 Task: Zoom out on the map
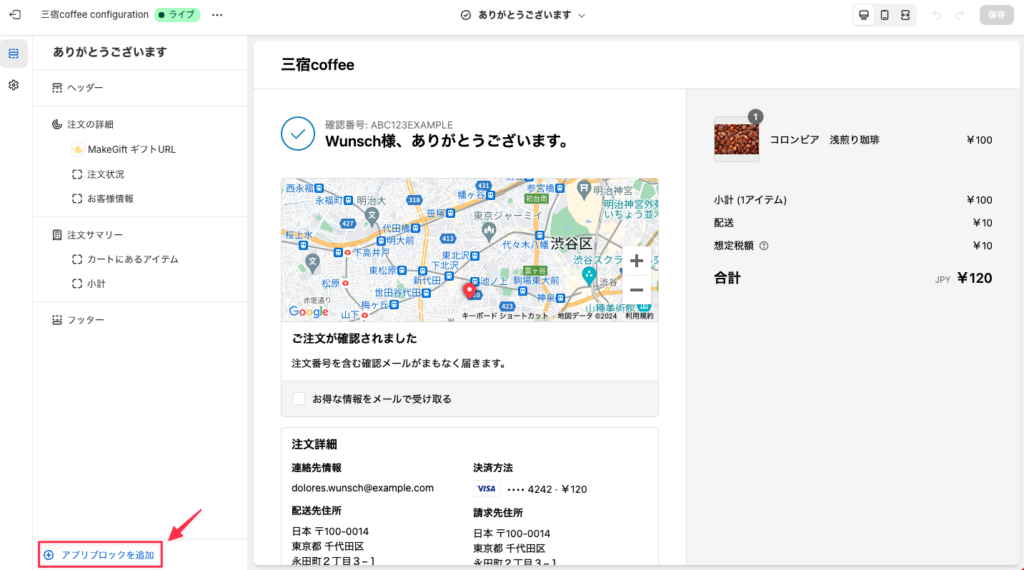(636, 290)
